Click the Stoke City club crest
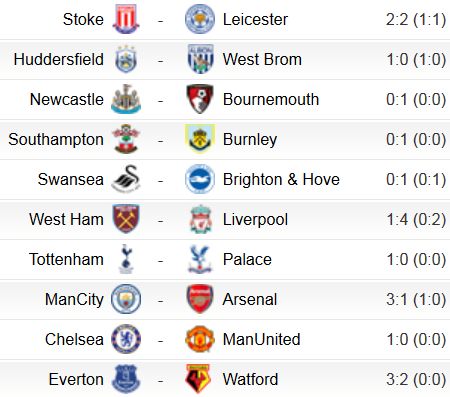The height and width of the screenshot is (397, 450). coord(126,19)
